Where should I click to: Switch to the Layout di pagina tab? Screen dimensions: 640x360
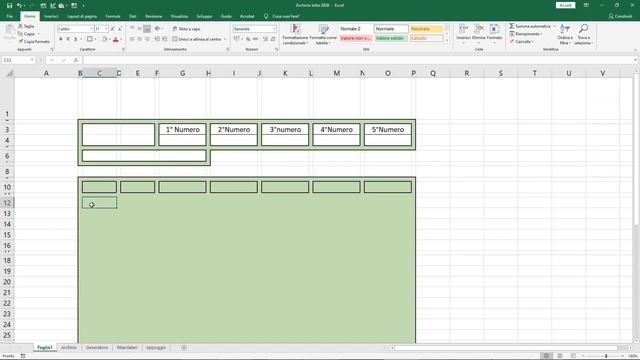coord(82,16)
